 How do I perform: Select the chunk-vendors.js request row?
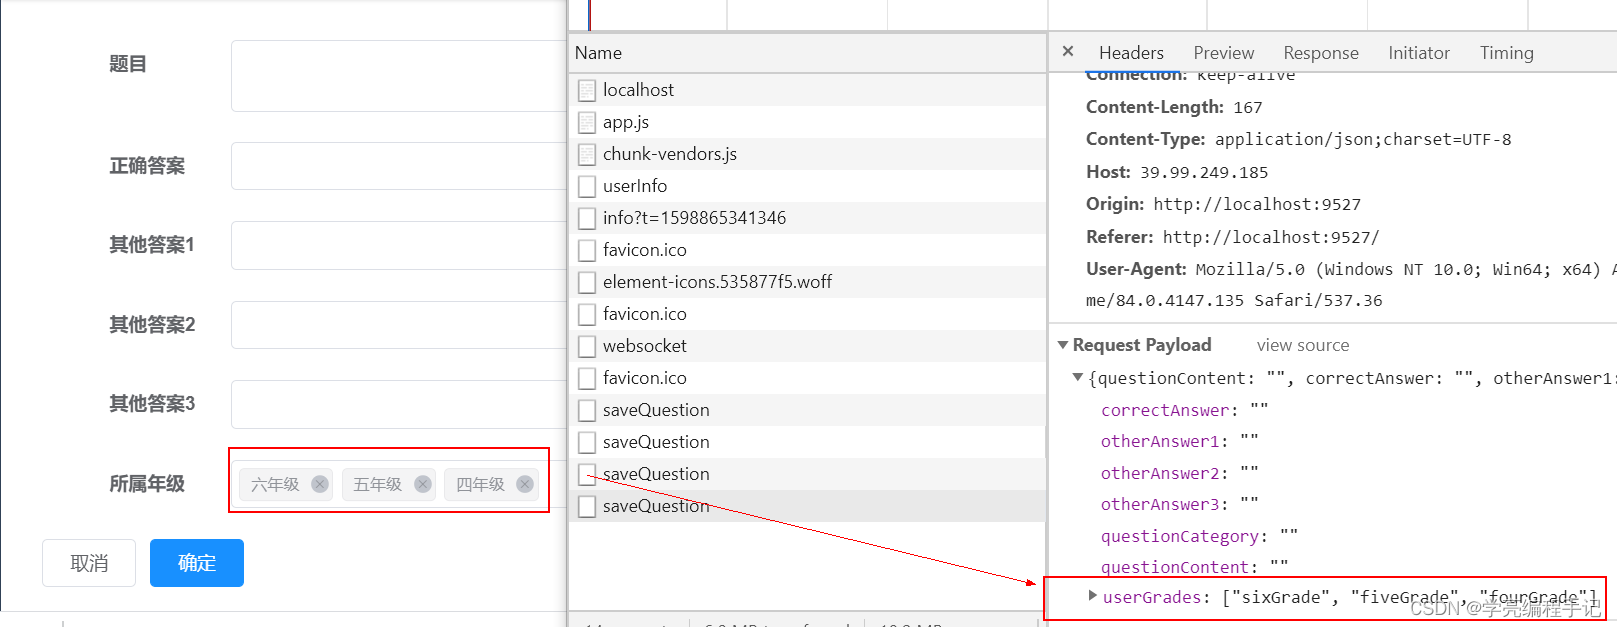(x=808, y=154)
